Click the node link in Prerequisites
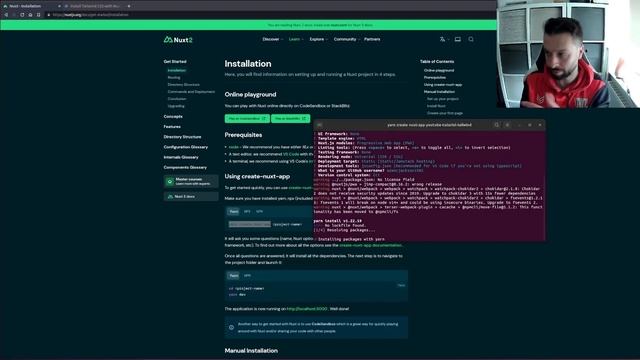This screenshot has height=360, width=640. click(x=233, y=147)
